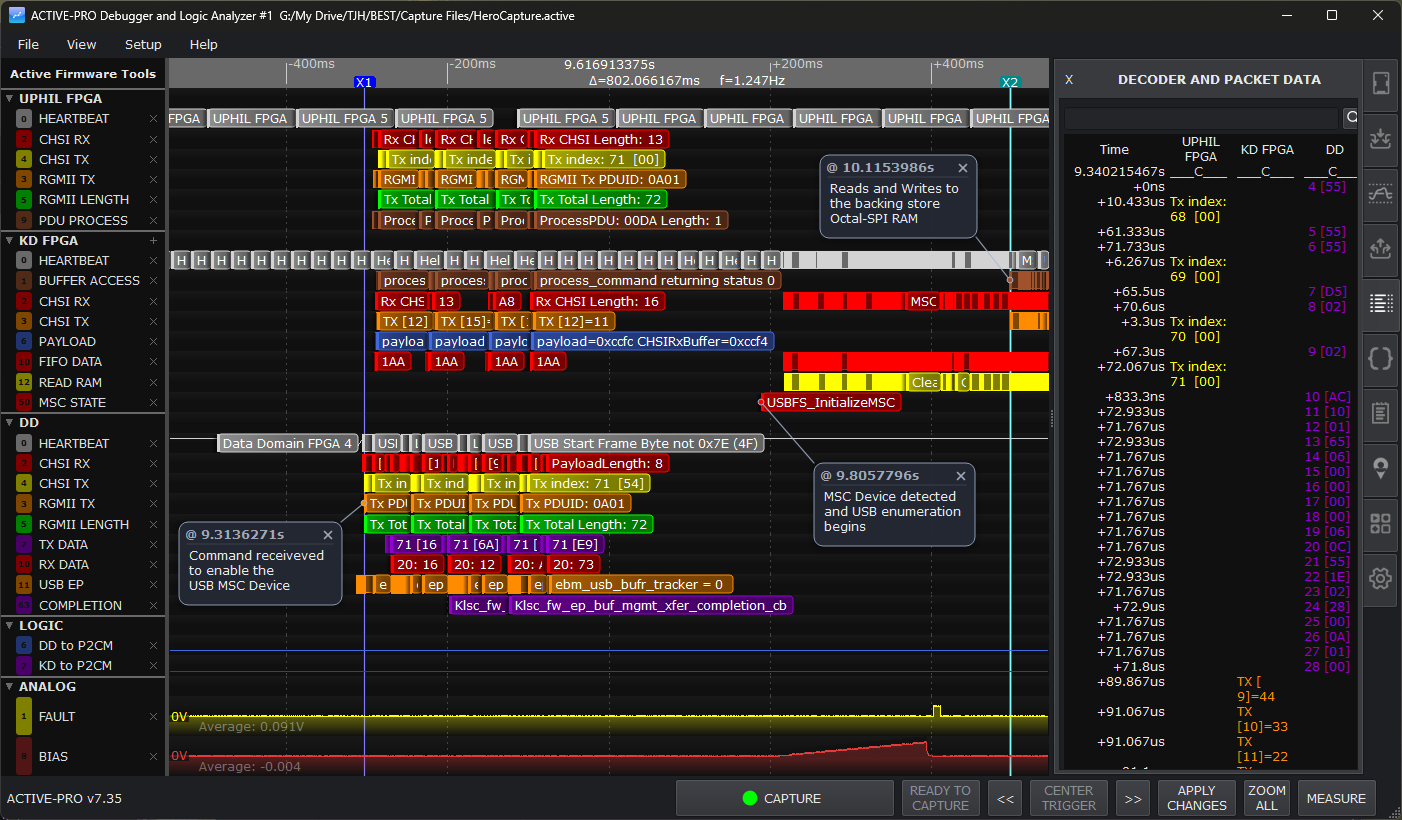Remove the COMPLETION channel
This screenshot has height=820, width=1402.
pos(153,606)
